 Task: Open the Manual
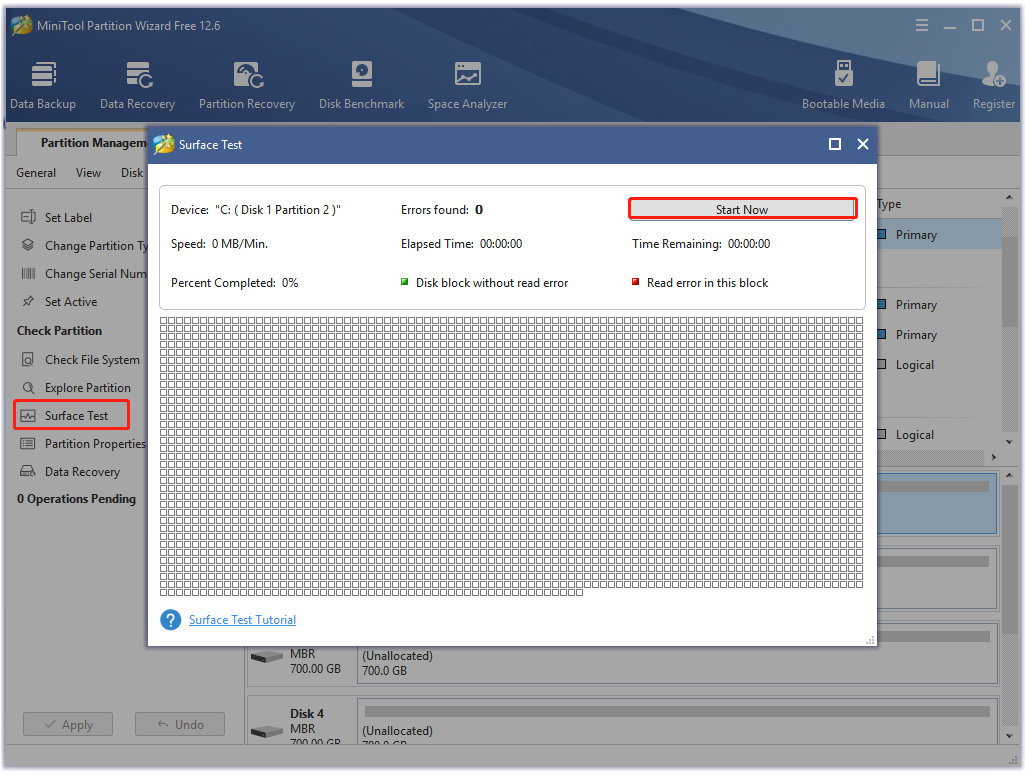pos(928,86)
